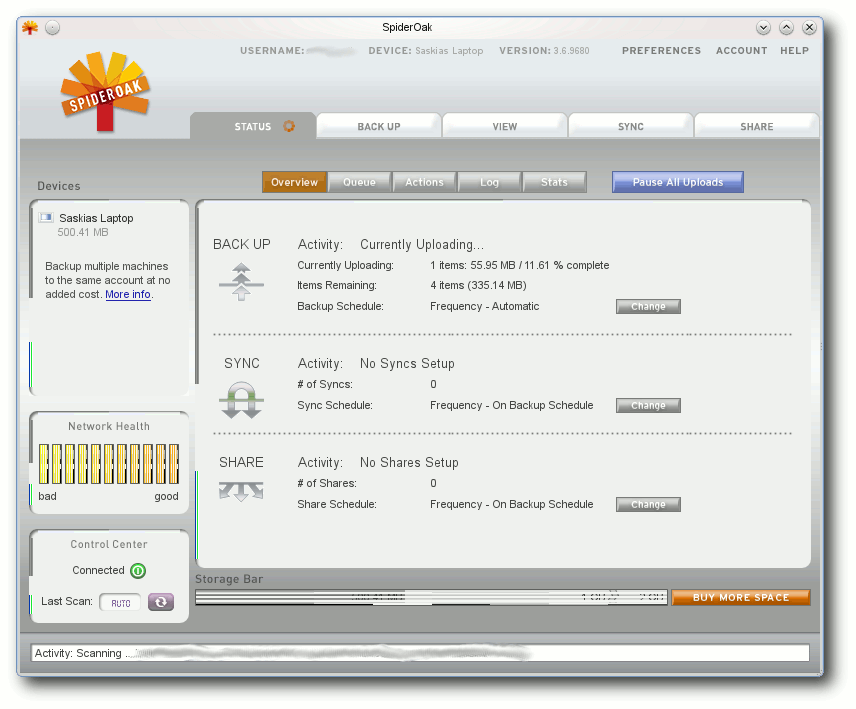Click the Network Health indicator bars
This screenshot has width=856, height=709.
pyautogui.click(x=109, y=464)
